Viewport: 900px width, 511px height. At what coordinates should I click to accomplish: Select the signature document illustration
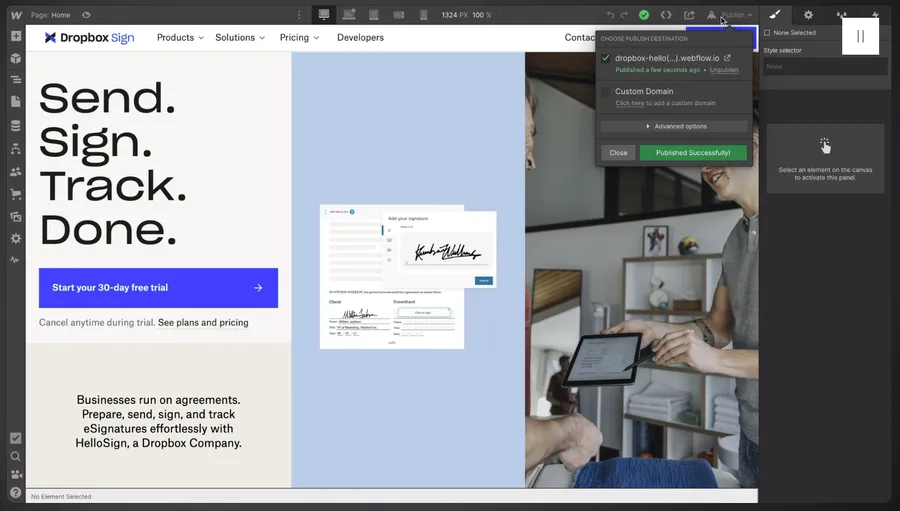point(408,277)
